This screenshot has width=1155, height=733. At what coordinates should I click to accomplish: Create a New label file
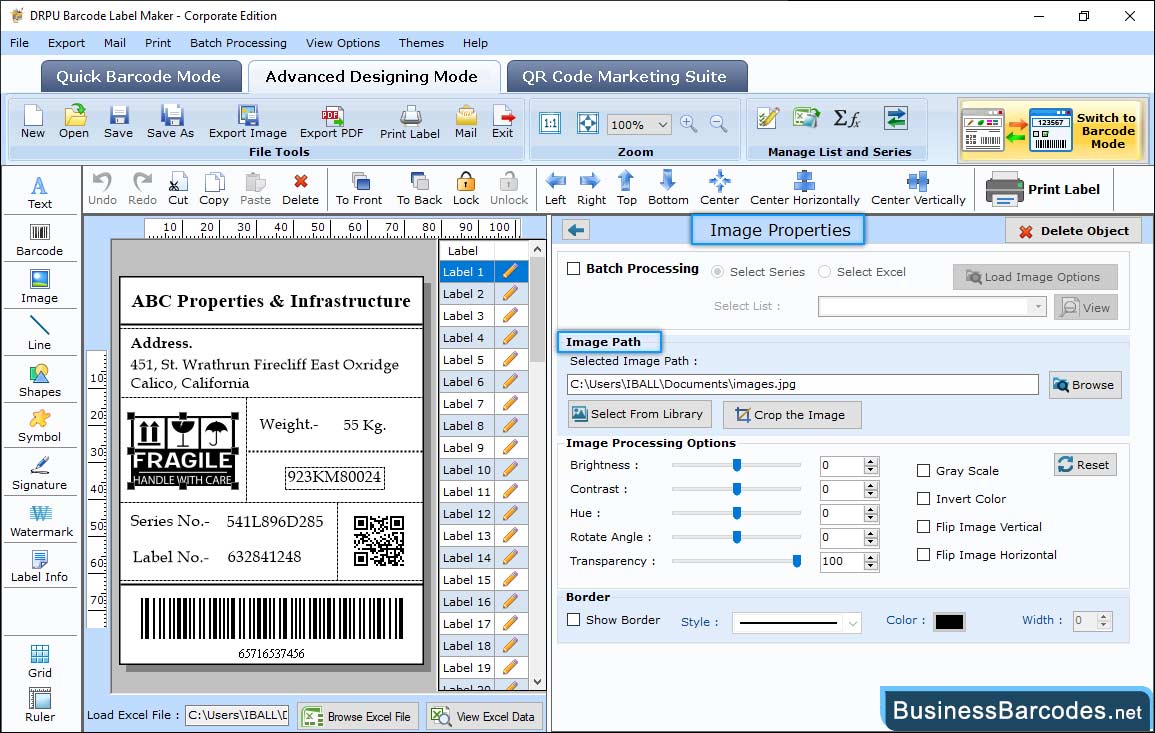[32, 122]
